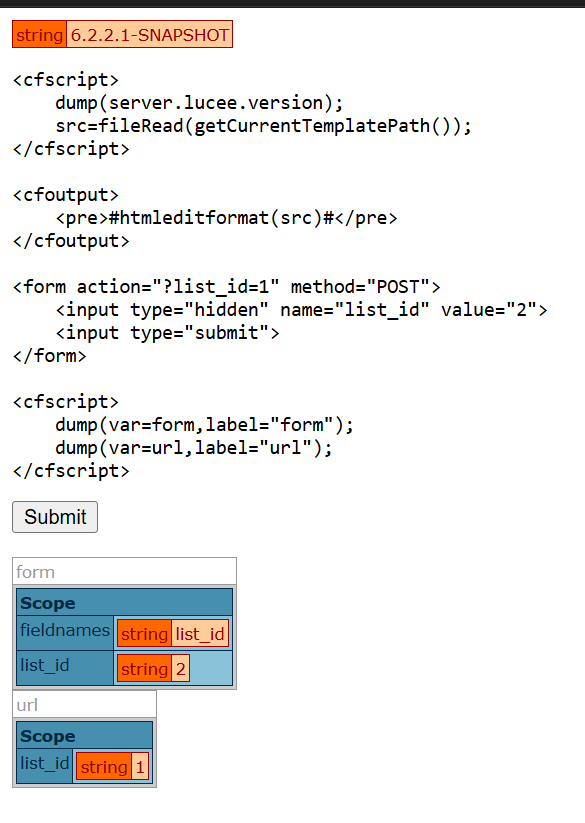Click the hidden input code line
The width and height of the screenshot is (585, 823).
pos(301,310)
